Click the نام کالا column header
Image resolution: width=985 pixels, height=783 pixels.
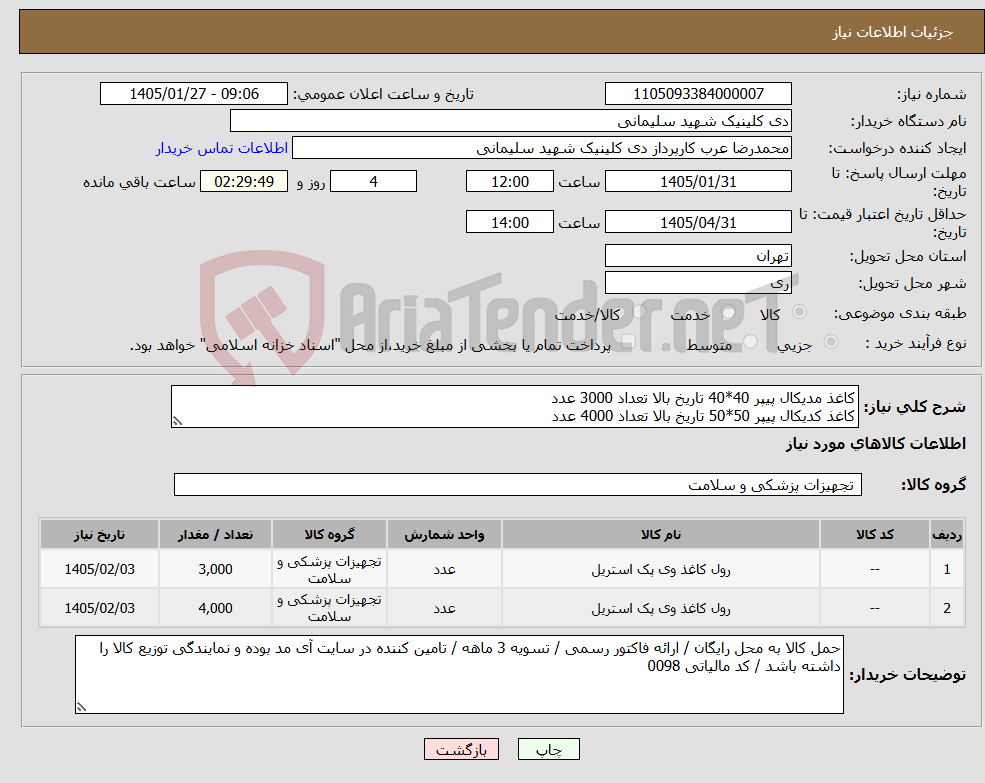tap(661, 534)
